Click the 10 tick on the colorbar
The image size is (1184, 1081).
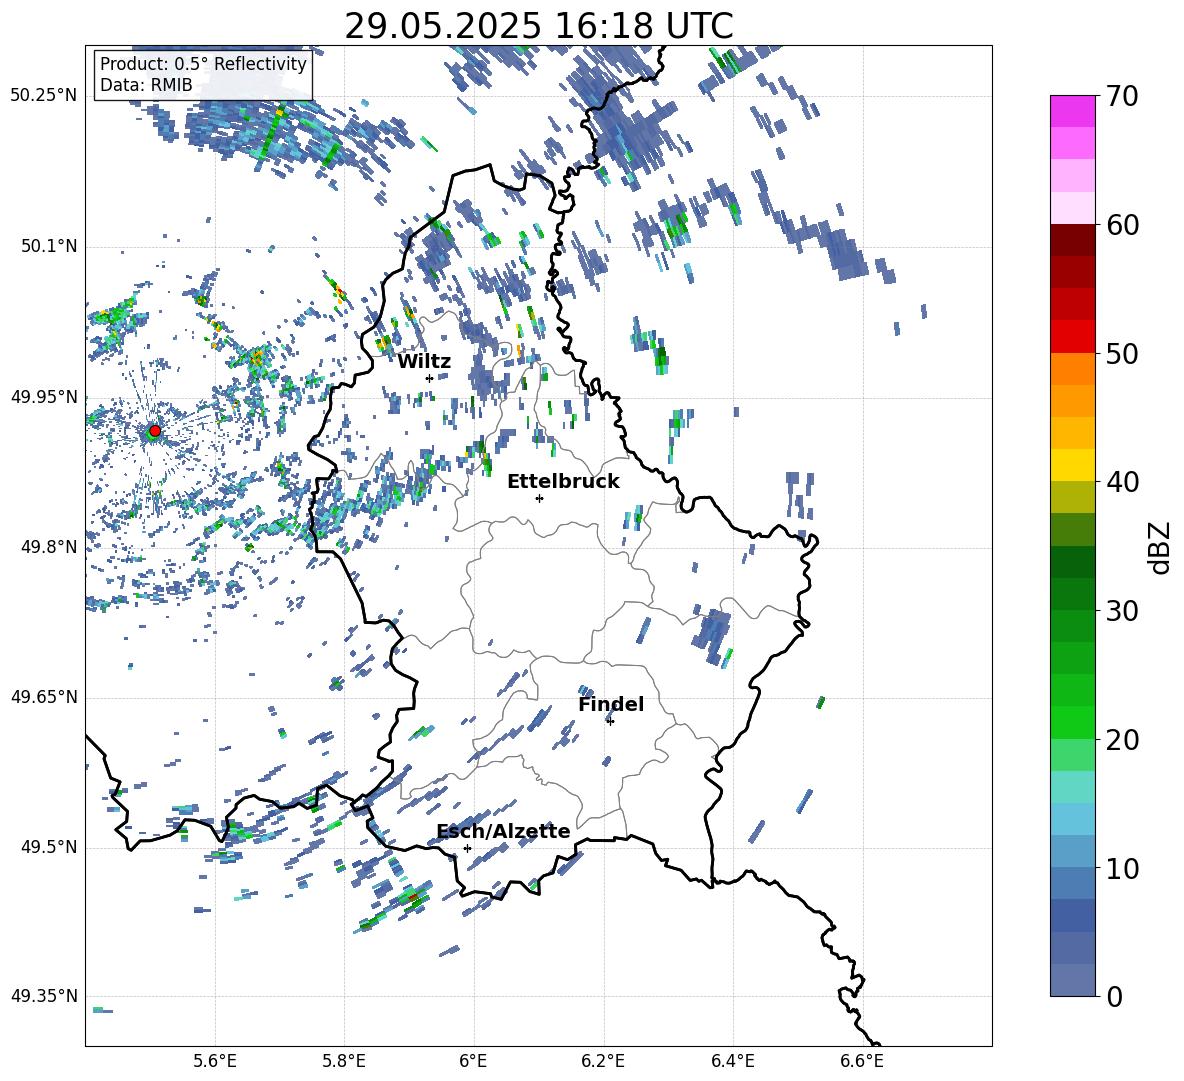tap(1122, 868)
